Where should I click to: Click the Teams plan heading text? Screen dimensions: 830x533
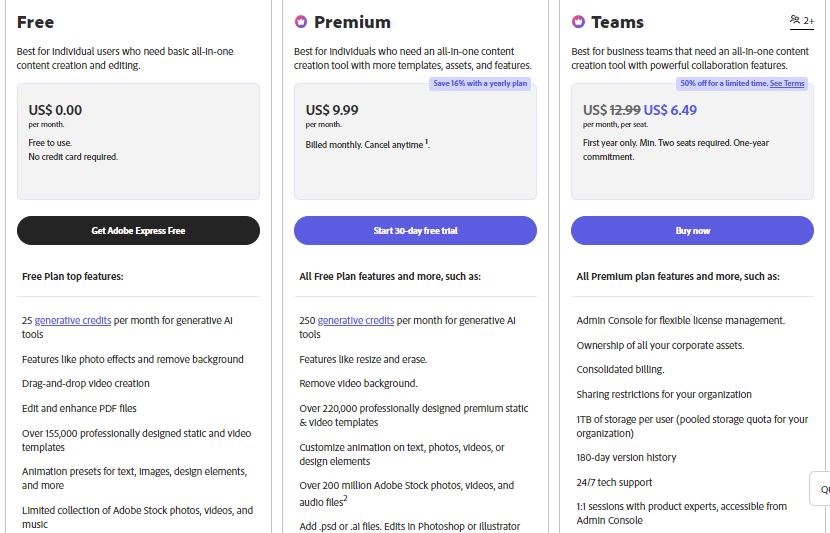(617, 22)
